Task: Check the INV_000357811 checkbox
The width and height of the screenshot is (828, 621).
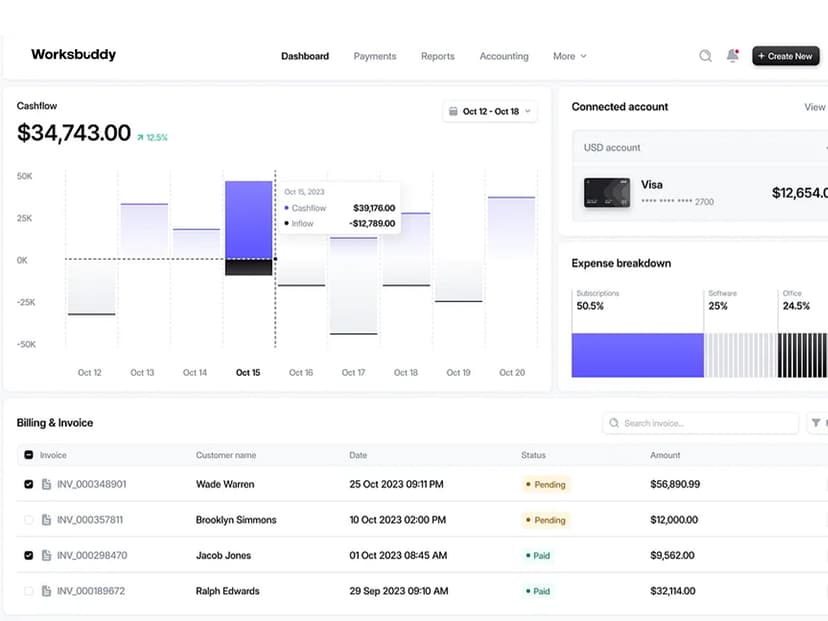Action: (29, 520)
